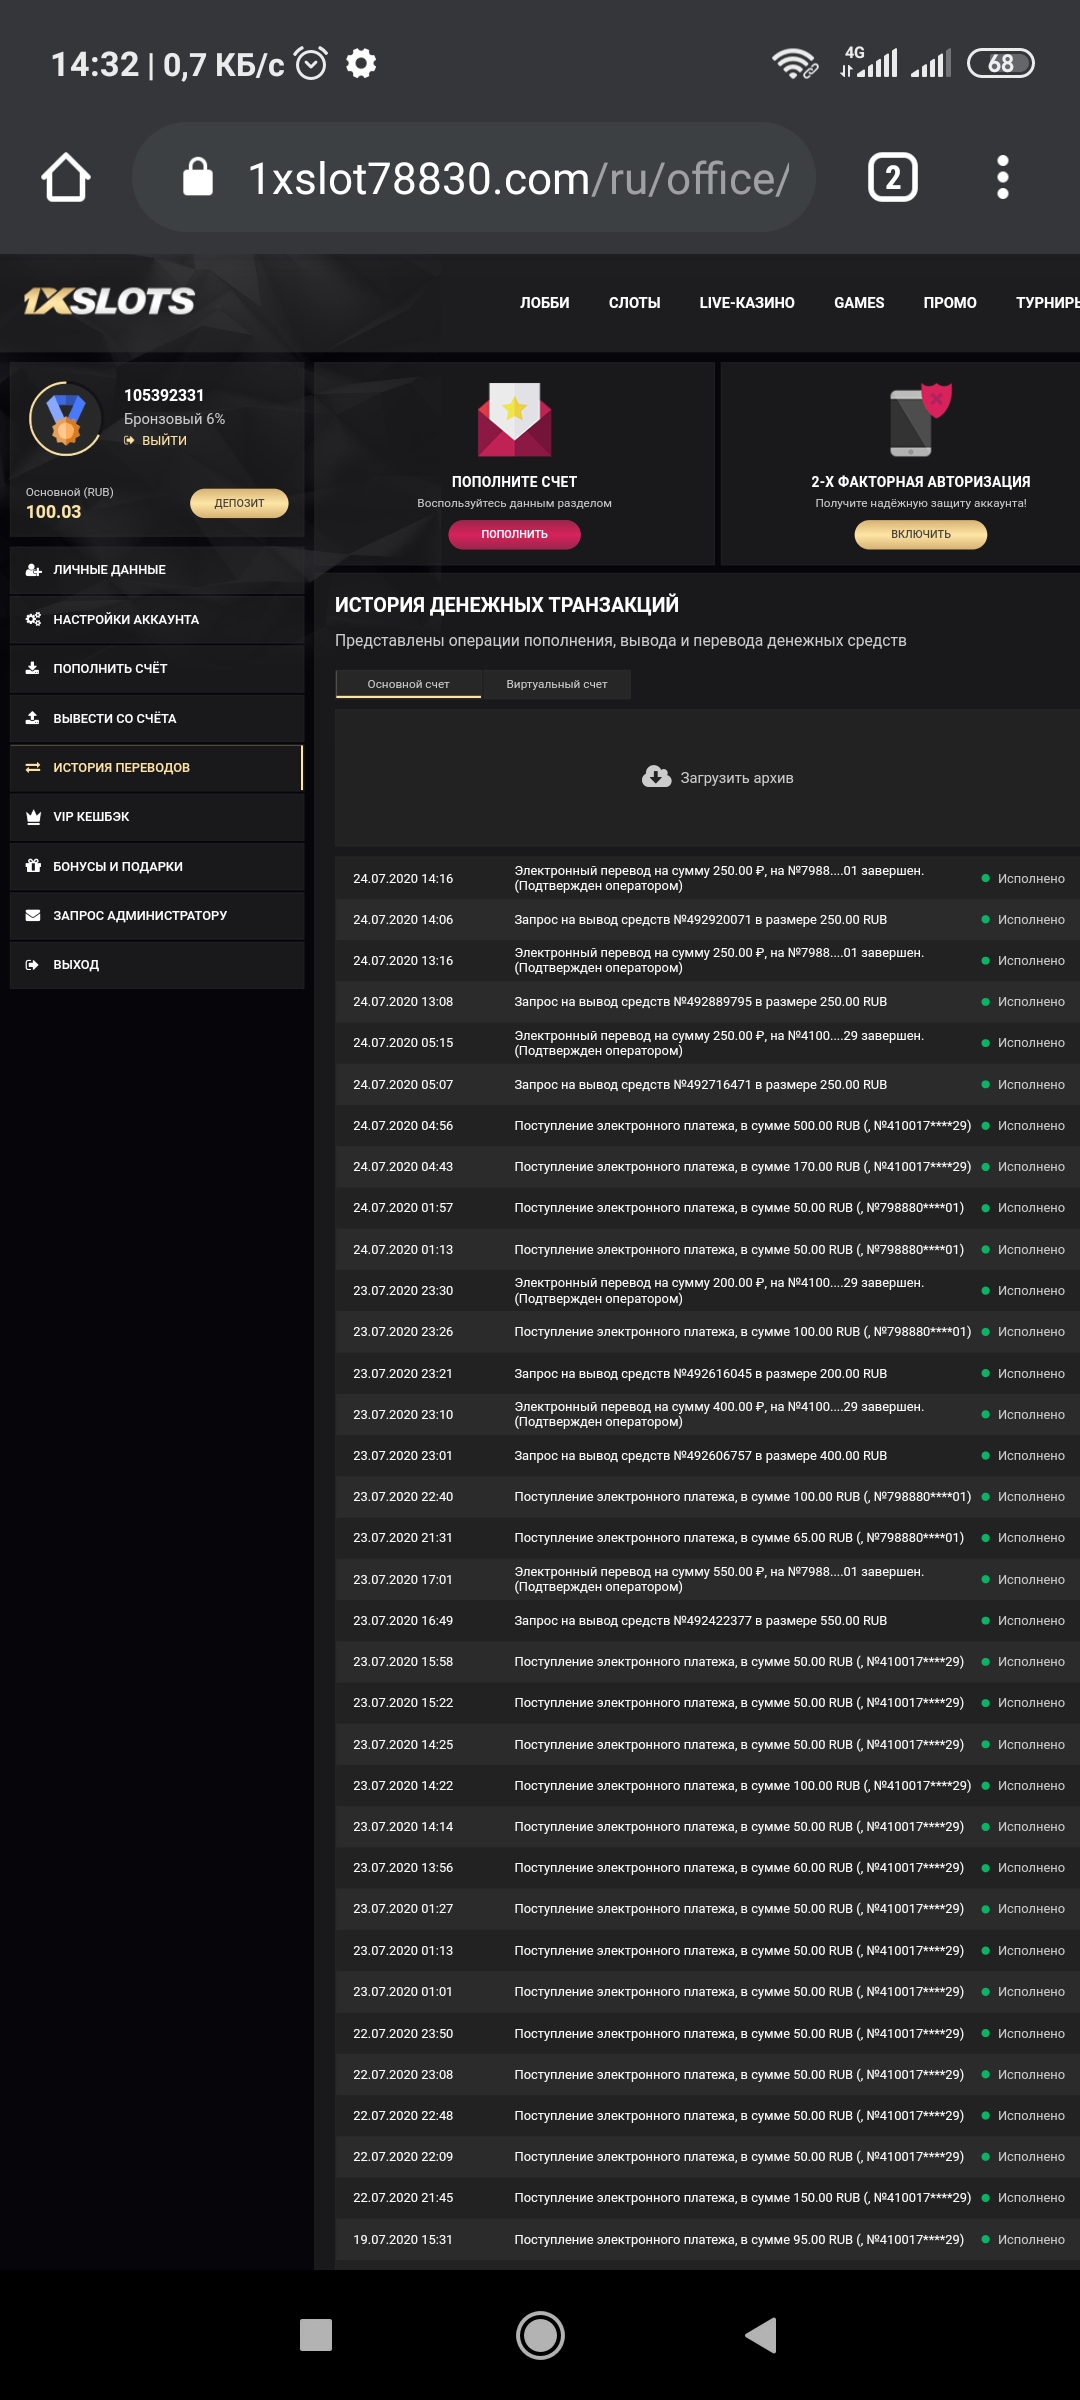Open ВЫВЕСТИ СО СЧЁТА in sidebar

click(114, 718)
